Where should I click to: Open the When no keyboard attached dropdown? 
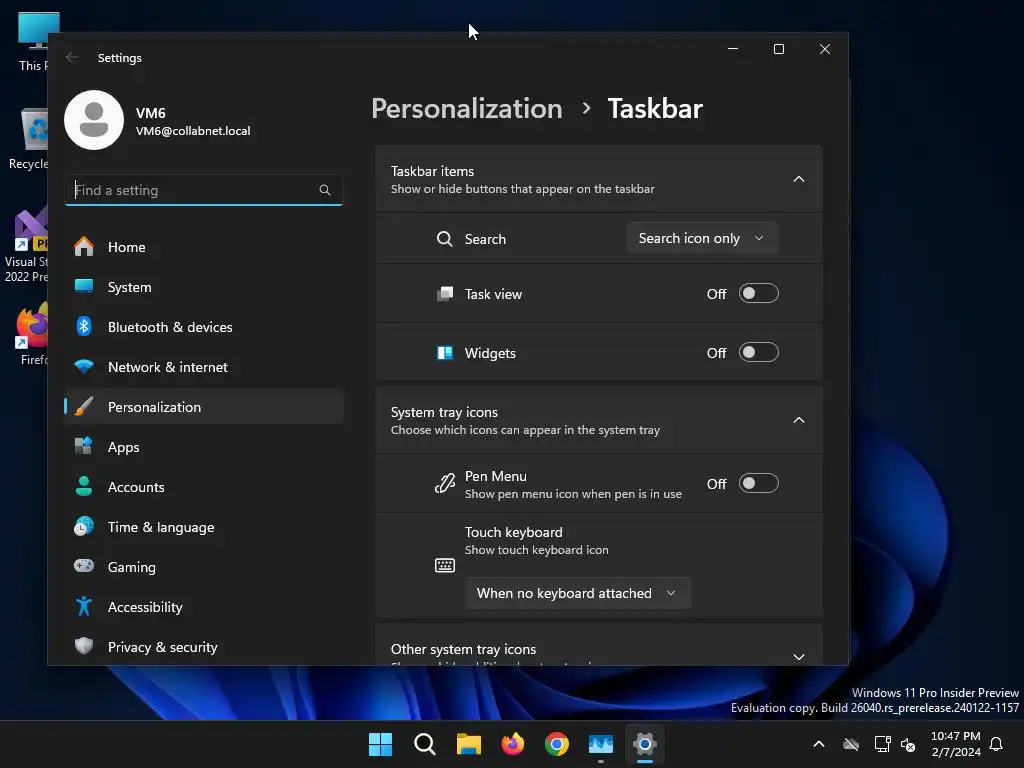pos(577,593)
